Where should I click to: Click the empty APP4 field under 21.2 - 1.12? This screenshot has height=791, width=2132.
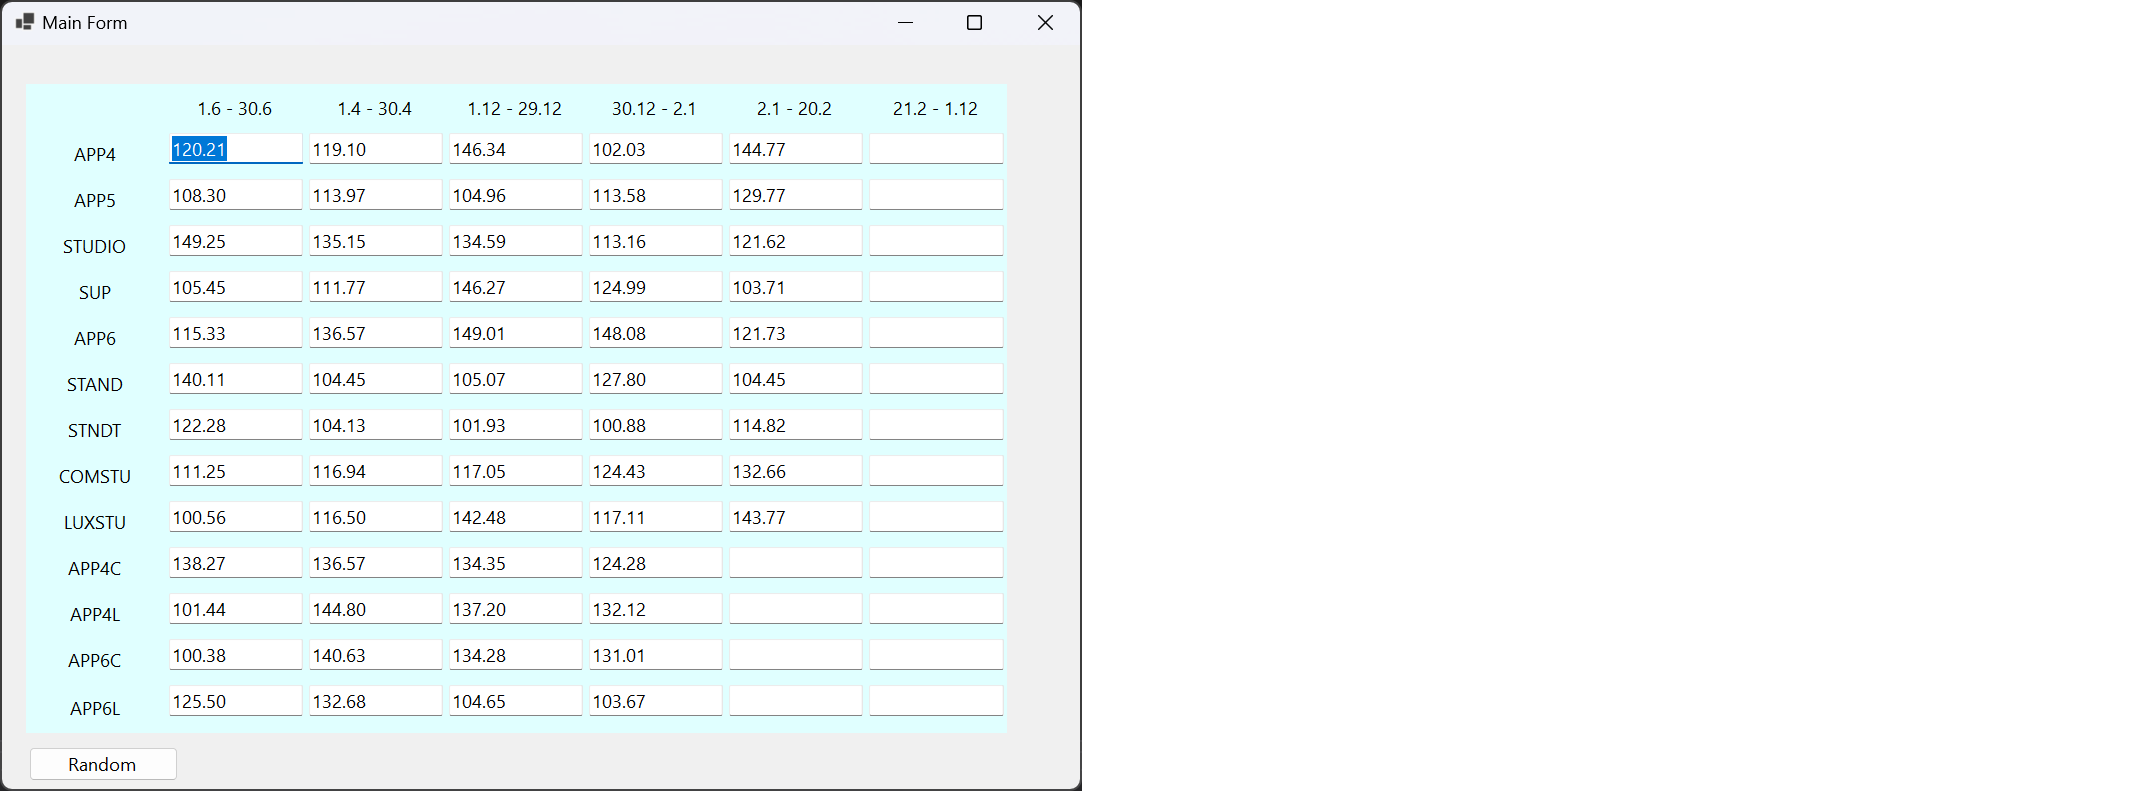pyautogui.click(x=936, y=149)
